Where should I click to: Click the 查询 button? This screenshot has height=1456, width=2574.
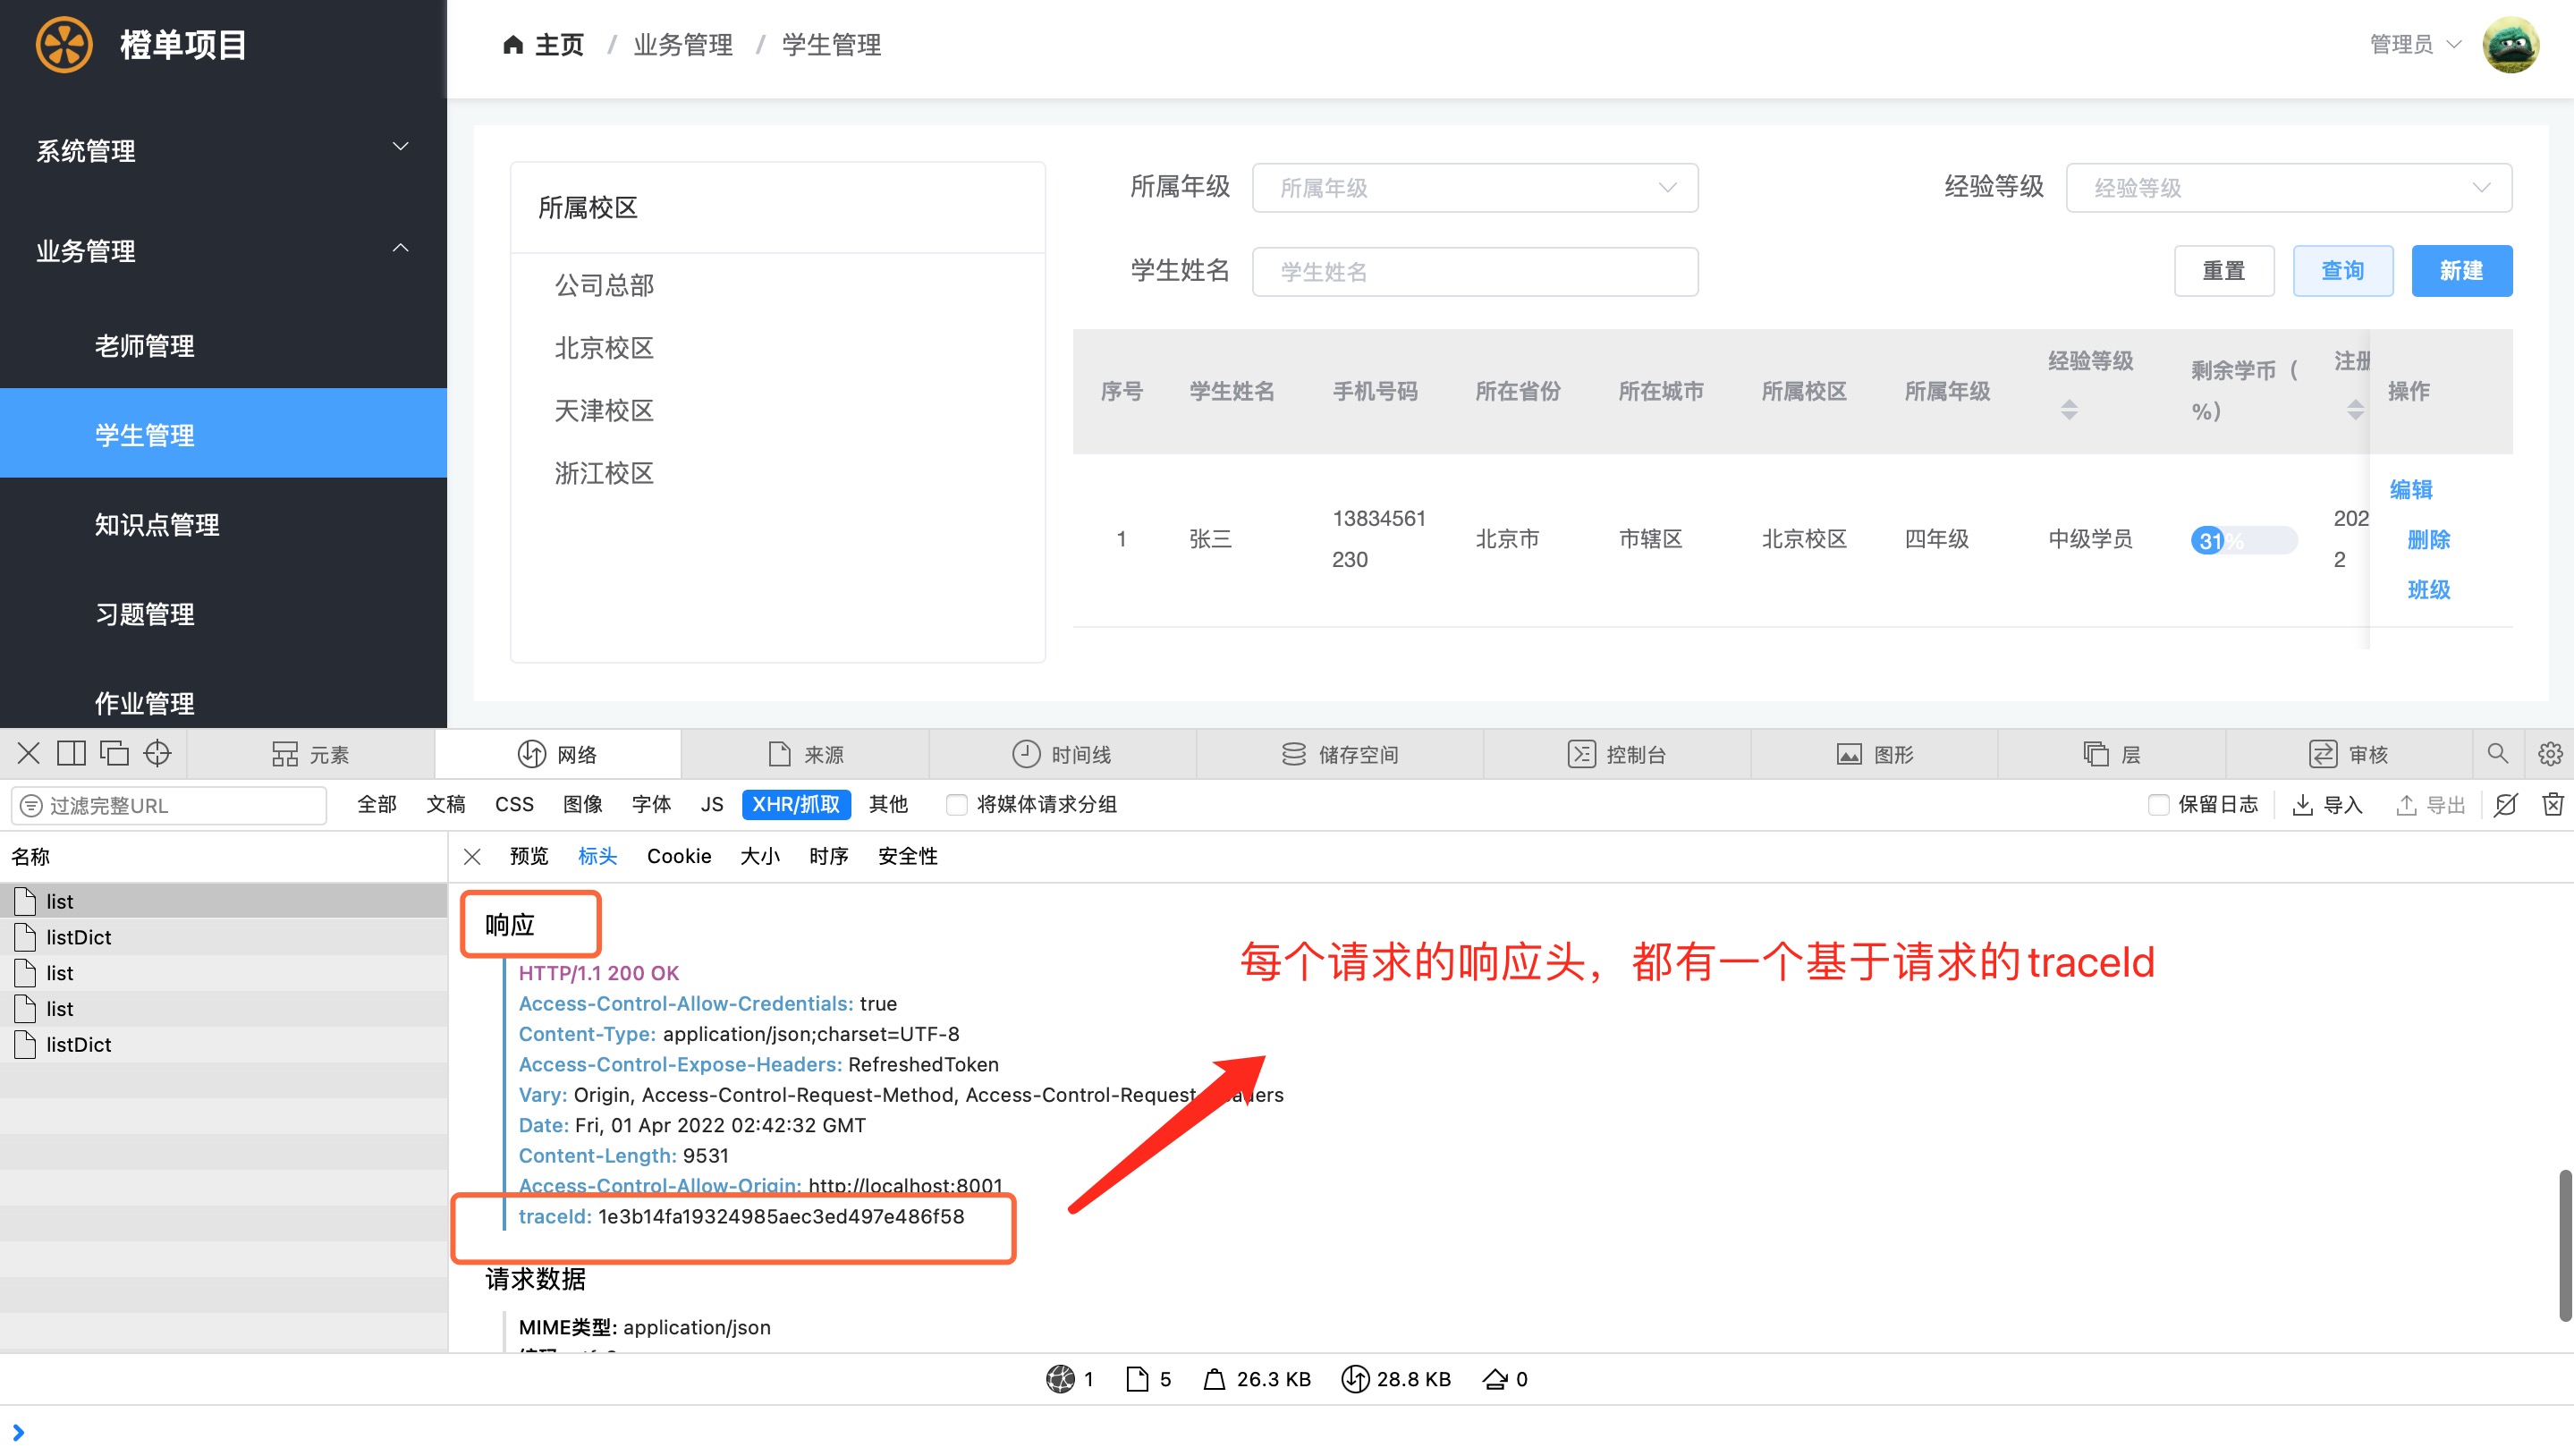[2343, 271]
